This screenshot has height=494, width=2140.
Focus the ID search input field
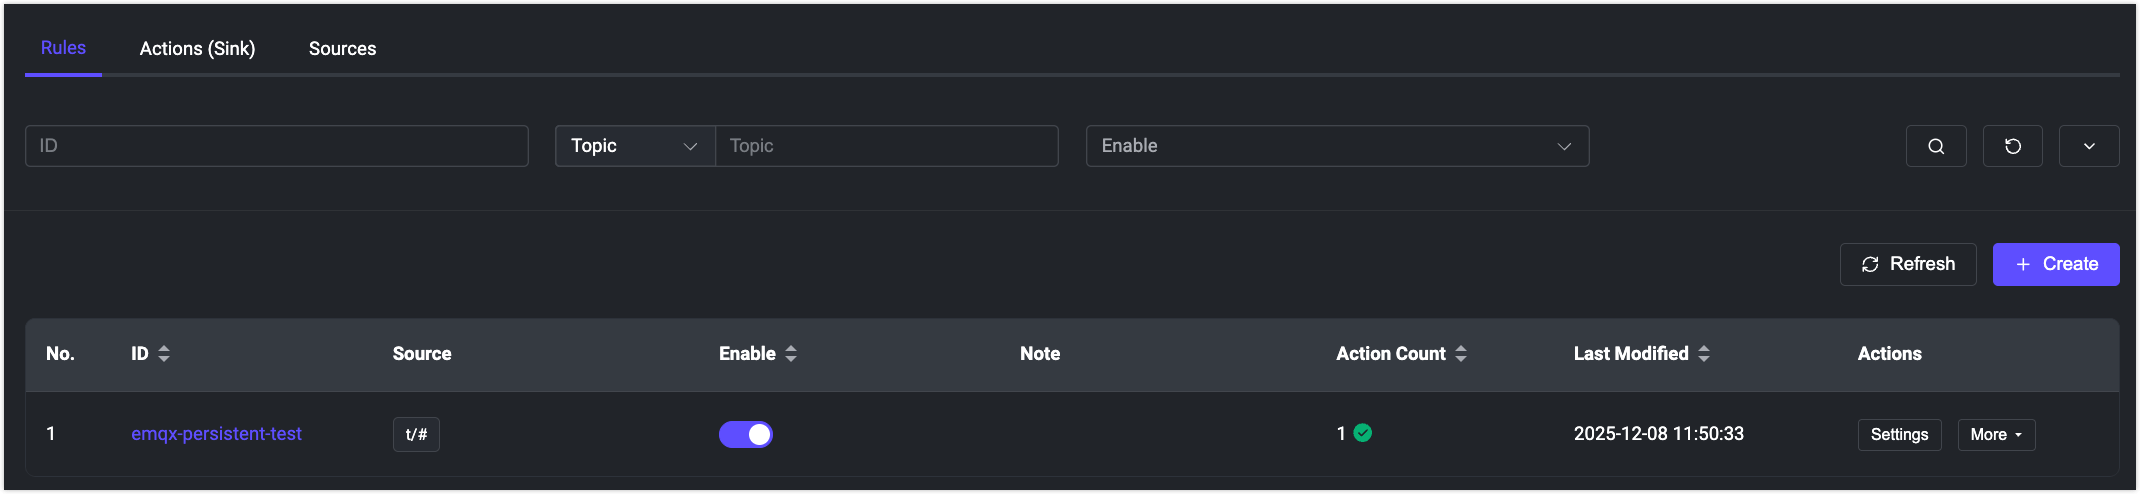pyautogui.click(x=276, y=146)
